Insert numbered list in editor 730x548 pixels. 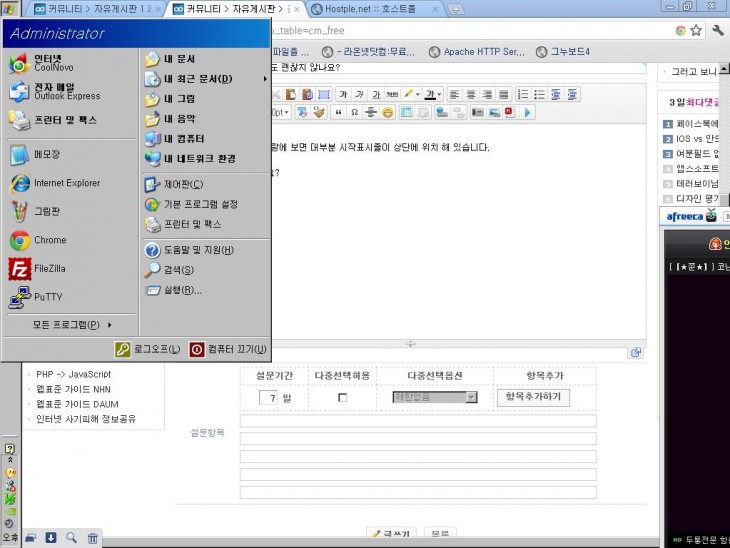point(523,95)
